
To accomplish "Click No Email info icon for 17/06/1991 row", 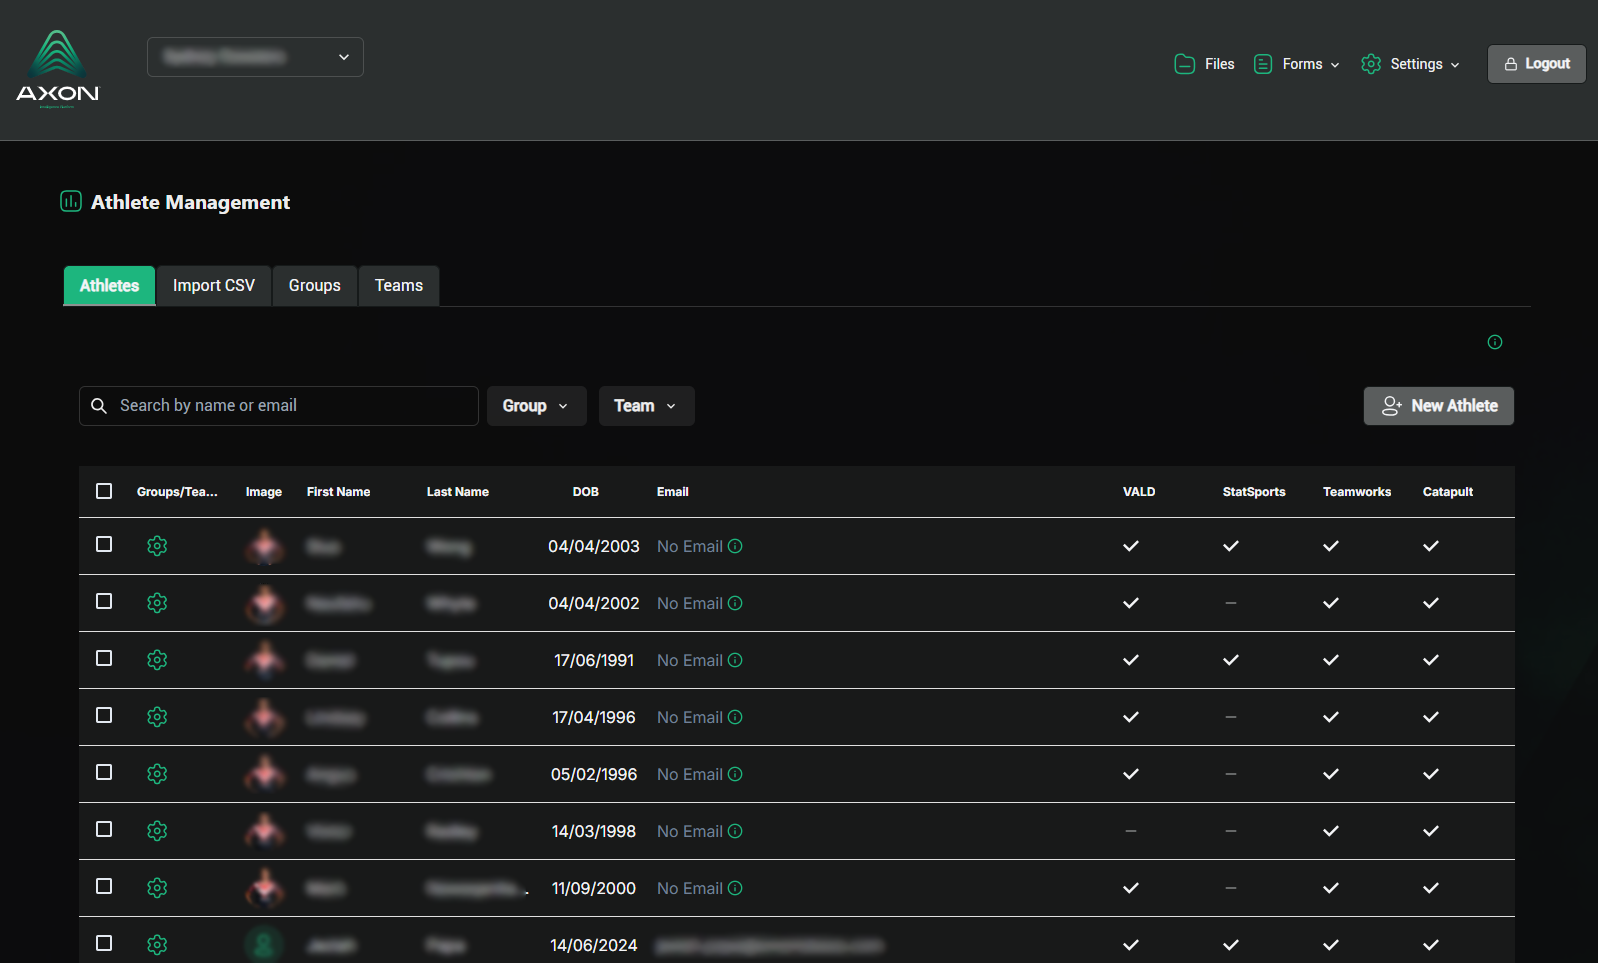I will pyautogui.click(x=735, y=660).
